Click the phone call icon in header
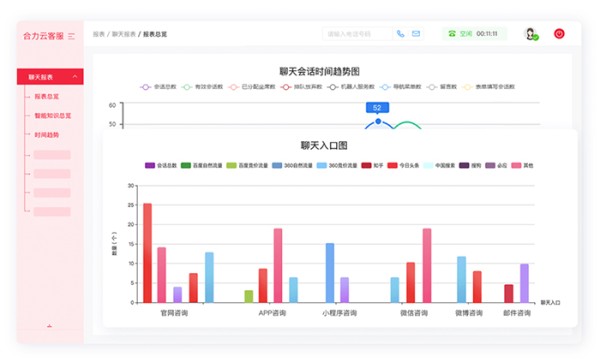Image resolution: width=600 pixels, height=362 pixels. (x=400, y=34)
